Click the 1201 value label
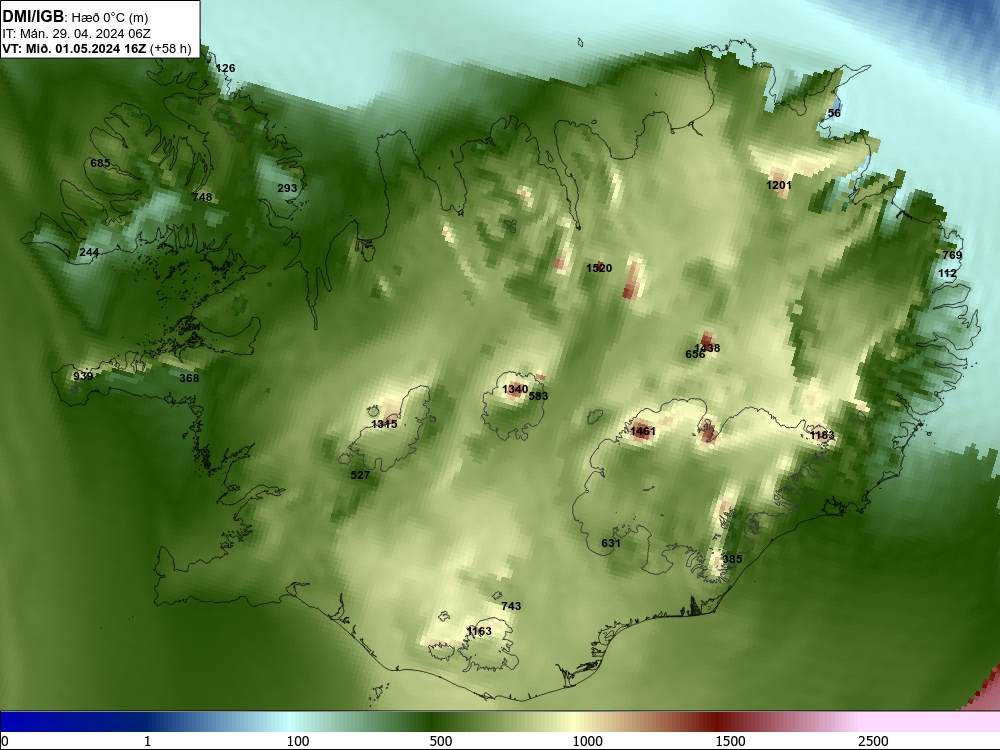This screenshot has height=750, width=1000. click(778, 185)
